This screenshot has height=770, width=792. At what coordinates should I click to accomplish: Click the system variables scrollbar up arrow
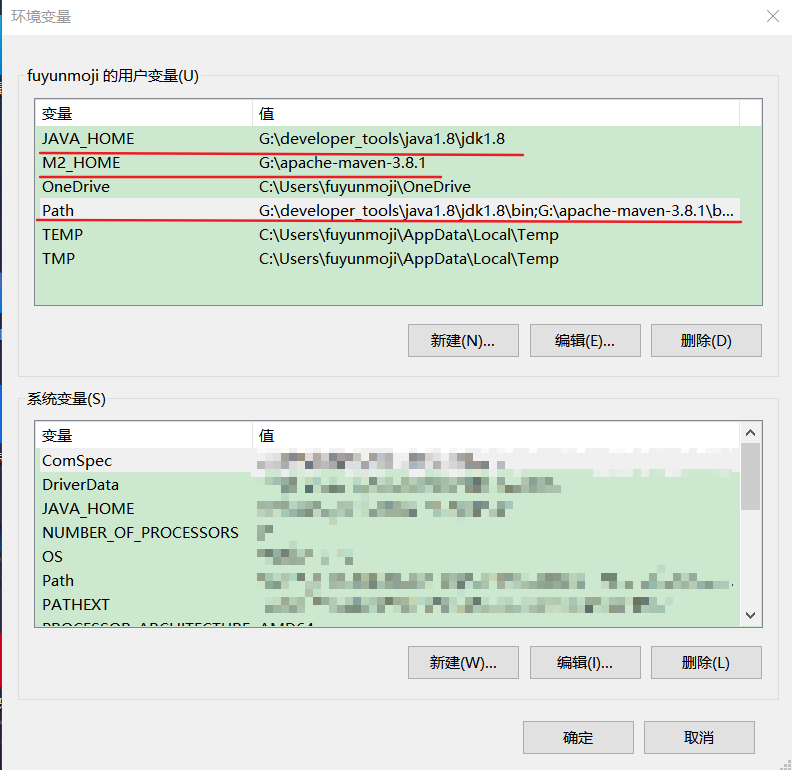[751, 432]
